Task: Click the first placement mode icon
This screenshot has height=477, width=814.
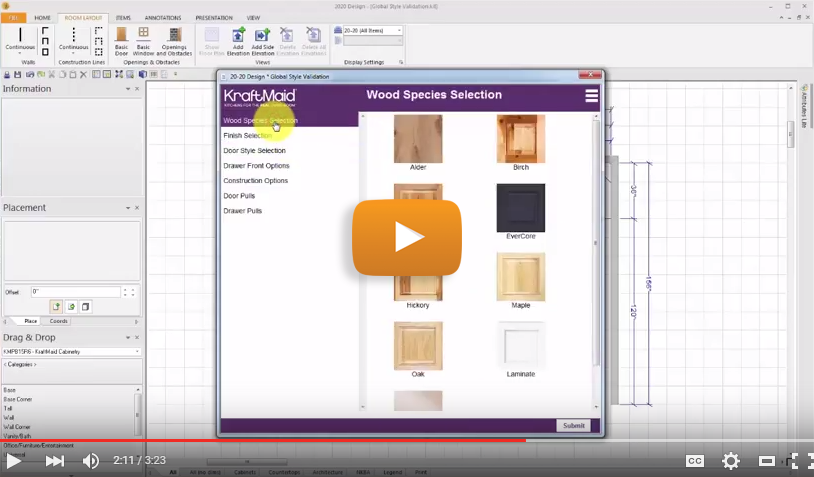Action: click(x=56, y=307)
